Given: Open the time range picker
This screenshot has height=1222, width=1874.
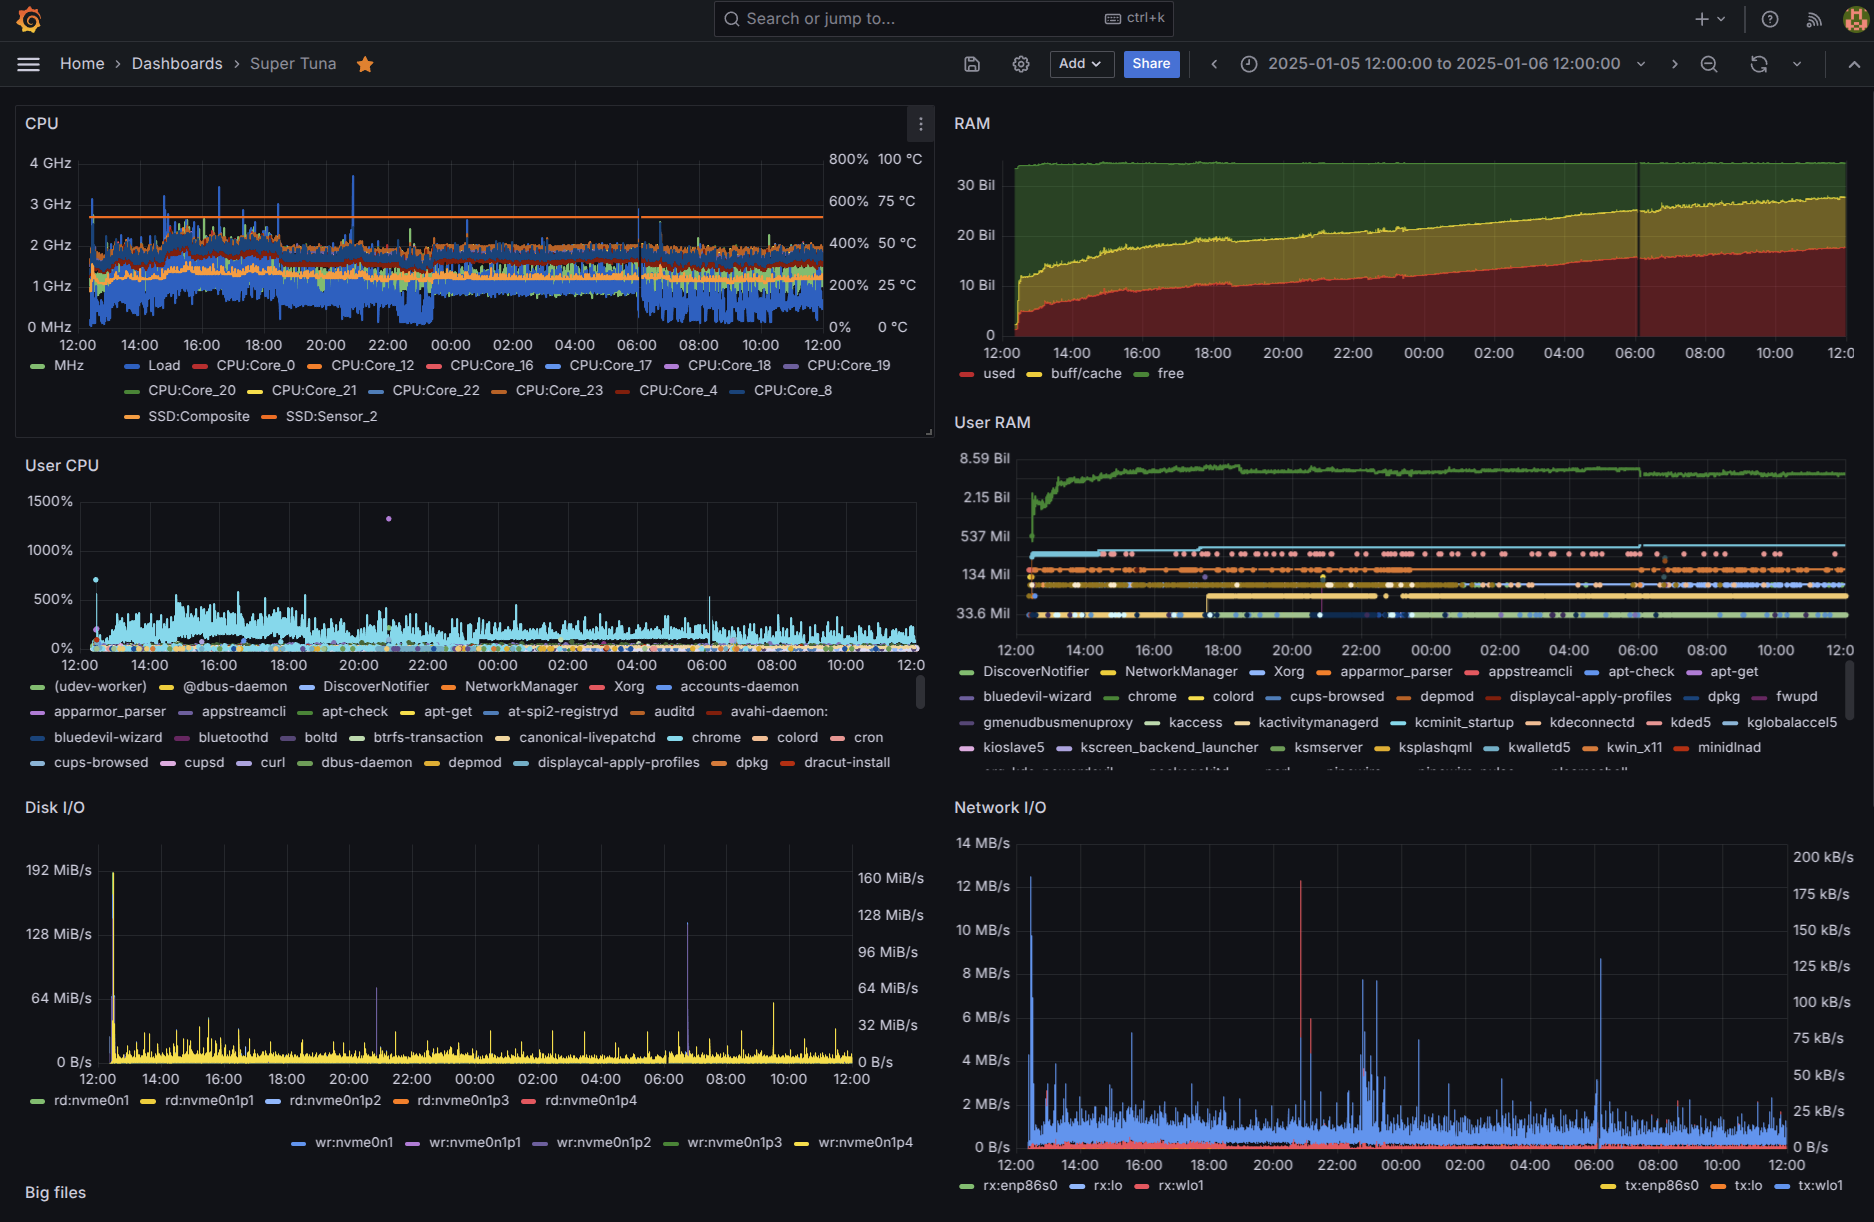Looking at the screenshot, I should [1442, 64].
